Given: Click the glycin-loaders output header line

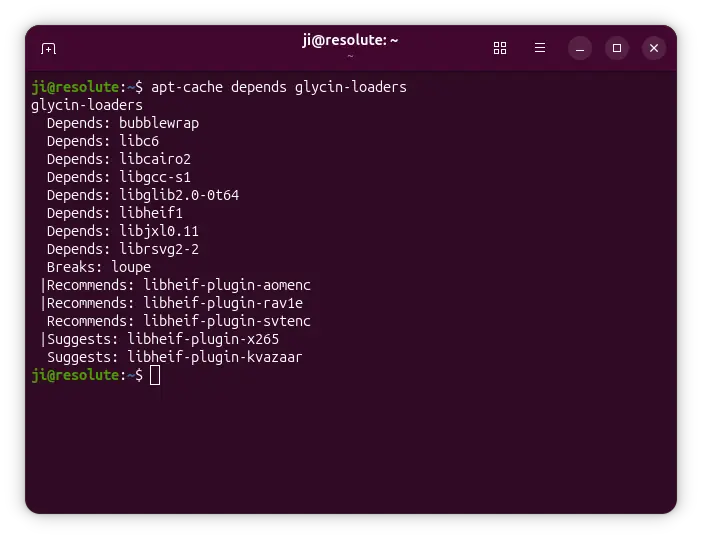Looking at the screenshot, I should [87, 105].
